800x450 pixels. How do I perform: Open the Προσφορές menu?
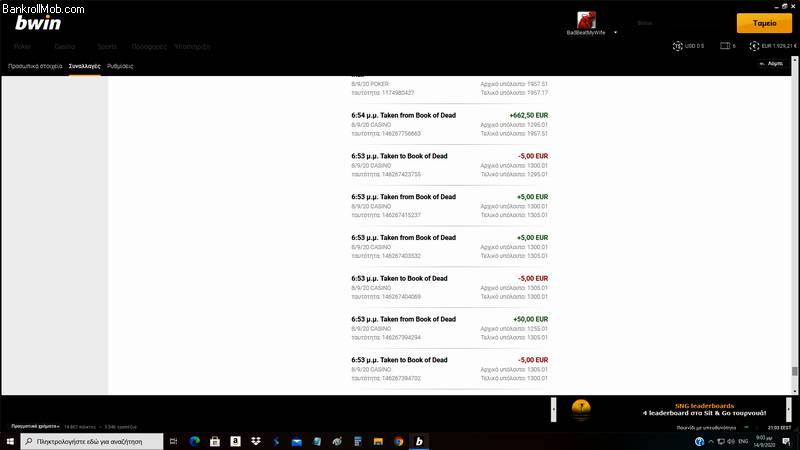click(x=149, y=46)
